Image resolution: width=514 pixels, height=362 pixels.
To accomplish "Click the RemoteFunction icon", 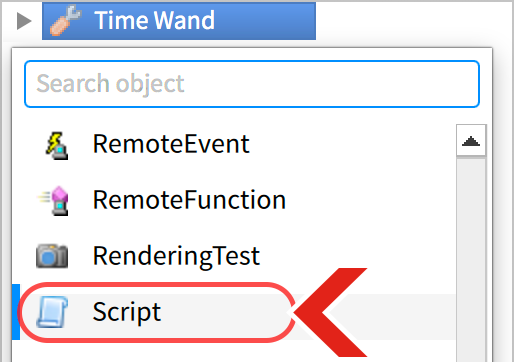I will [x=54, y=201].
